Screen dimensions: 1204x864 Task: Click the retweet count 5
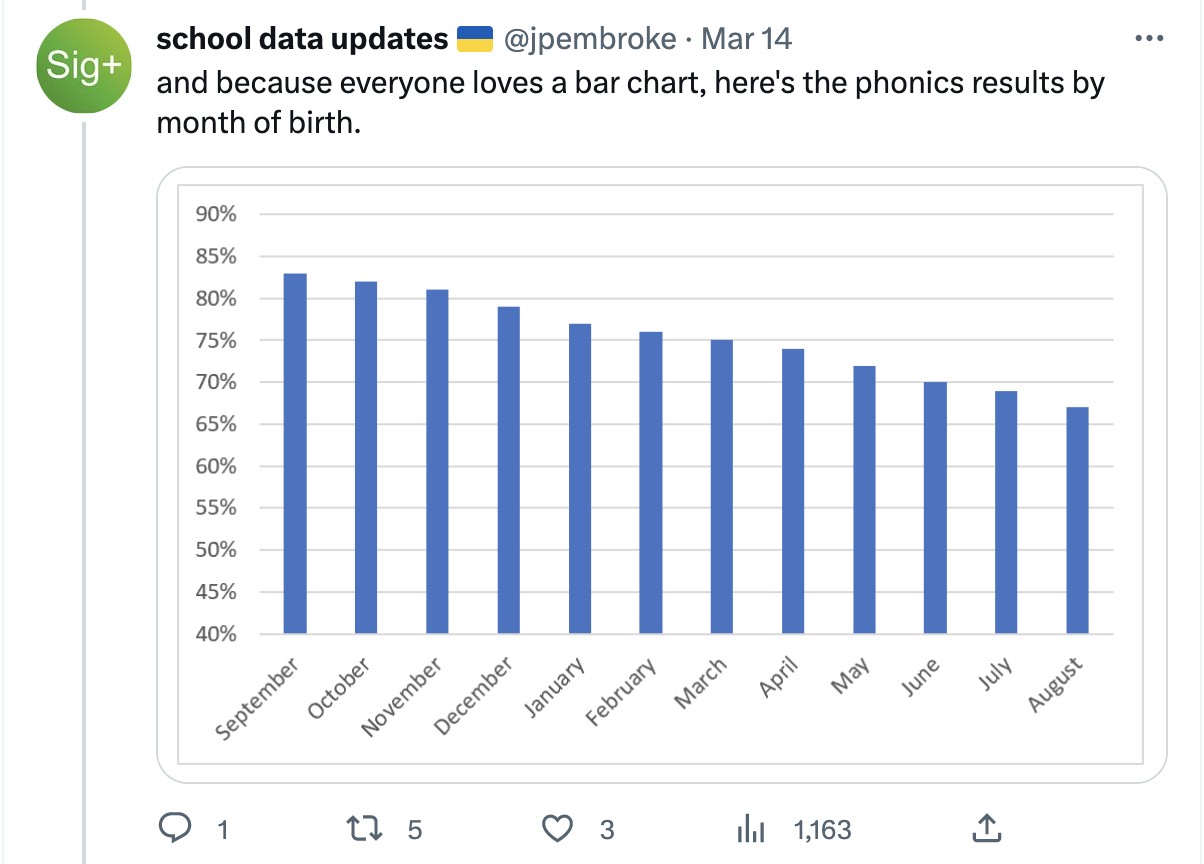click(x=416, y=829)
